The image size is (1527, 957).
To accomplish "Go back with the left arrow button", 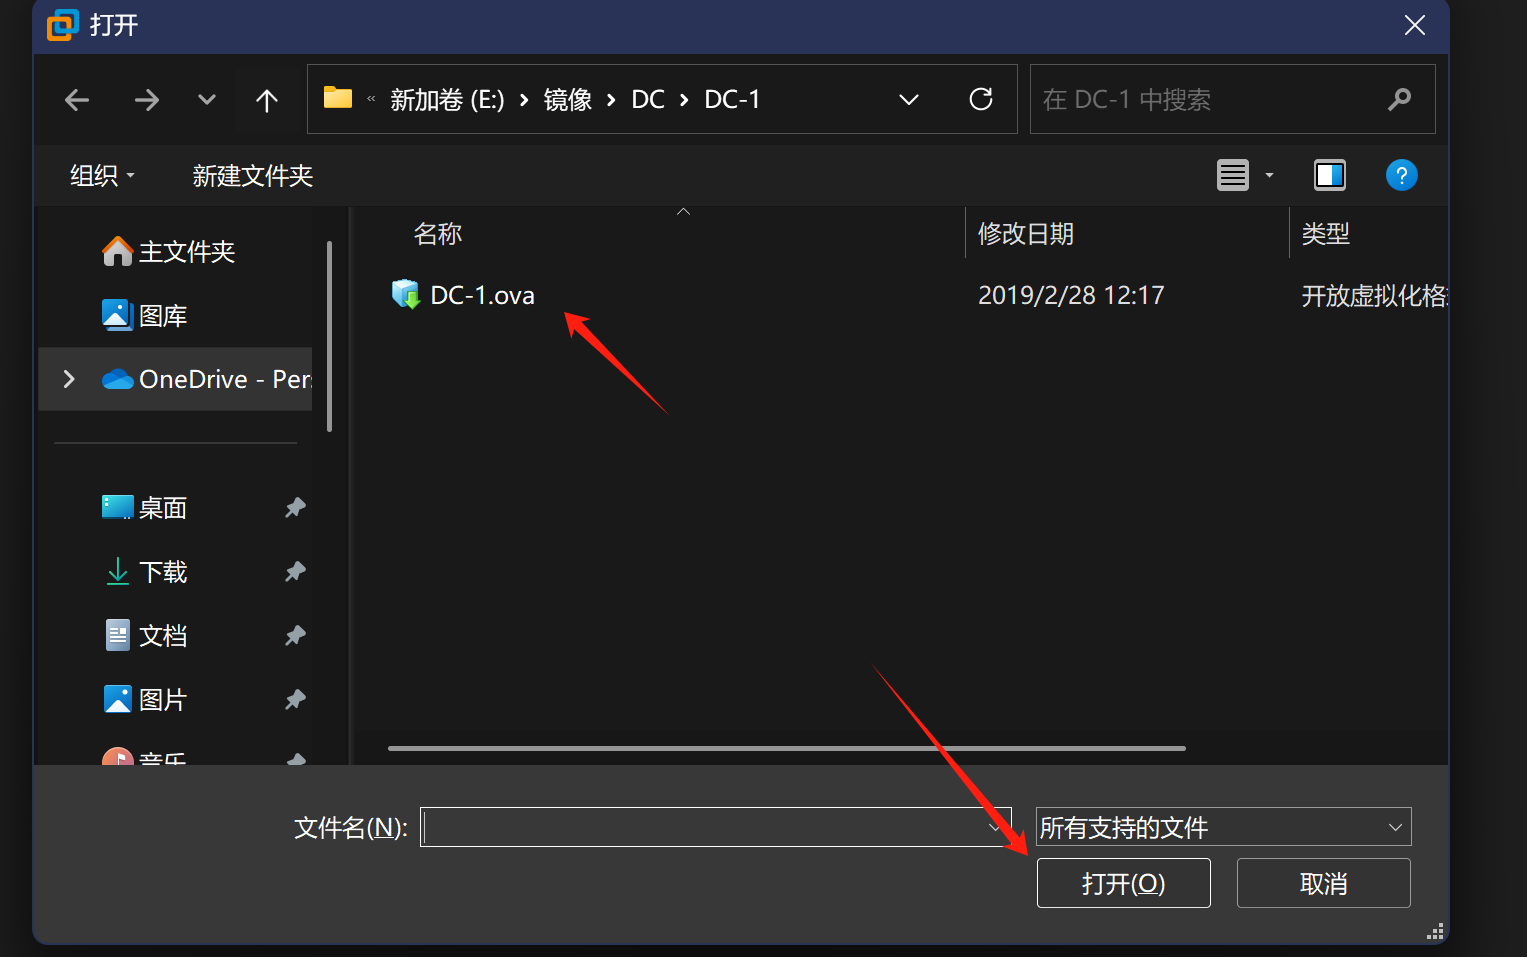I will 77,100.
